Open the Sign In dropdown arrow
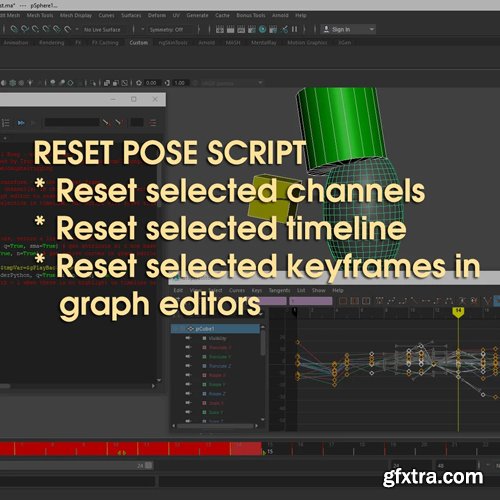The image size is (500, 500). pos(372,30)
